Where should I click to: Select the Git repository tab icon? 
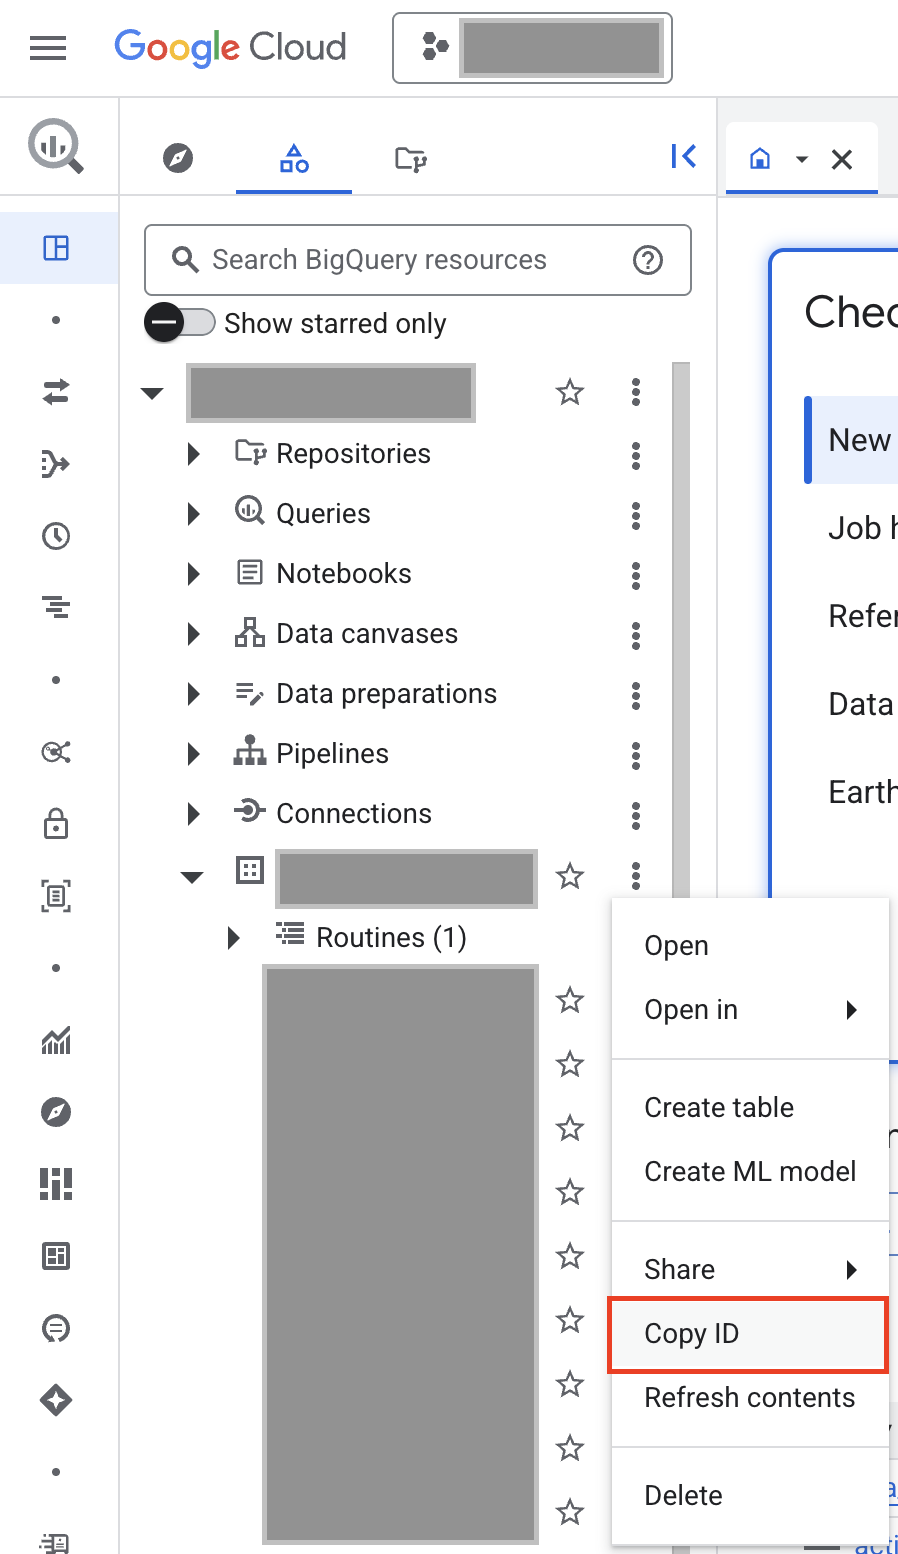click(410, 158)
